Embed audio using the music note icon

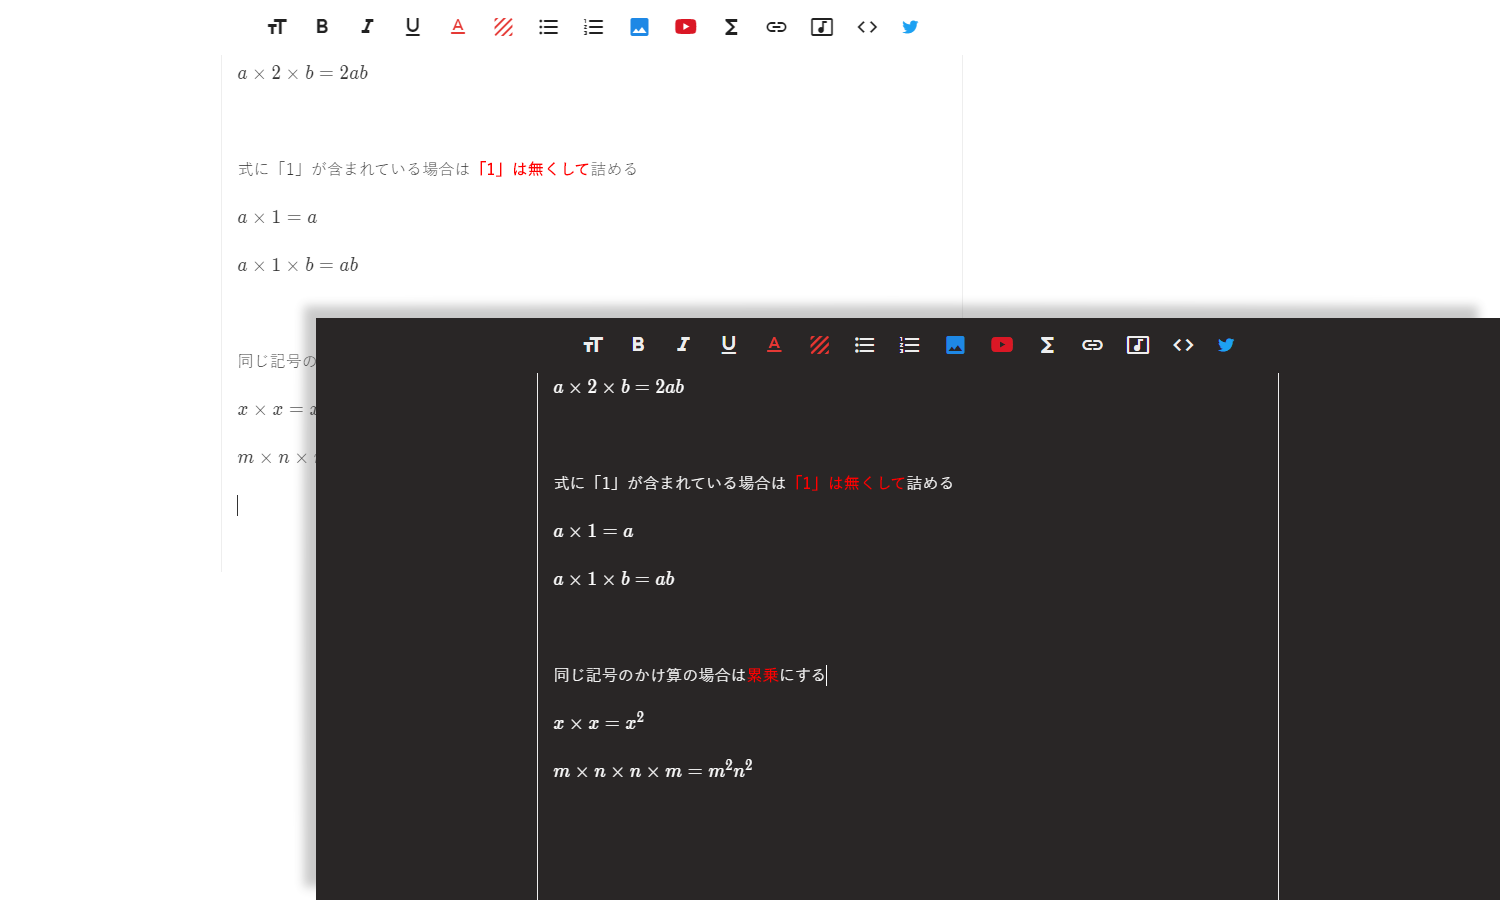(x=1137, y=344)
